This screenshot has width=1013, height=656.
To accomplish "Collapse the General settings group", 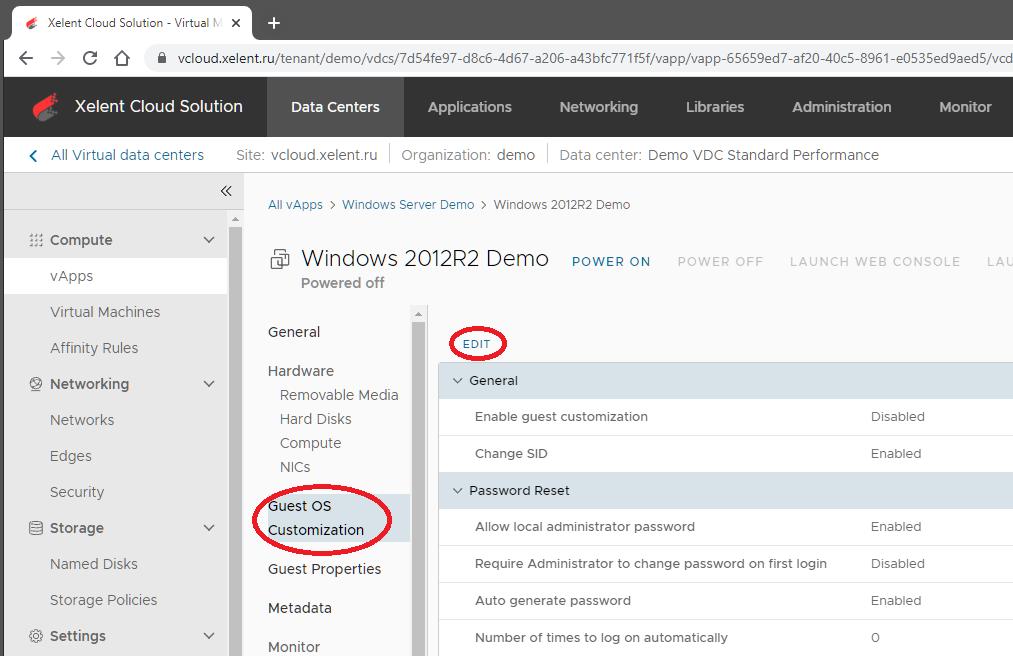I will [457, 381].
